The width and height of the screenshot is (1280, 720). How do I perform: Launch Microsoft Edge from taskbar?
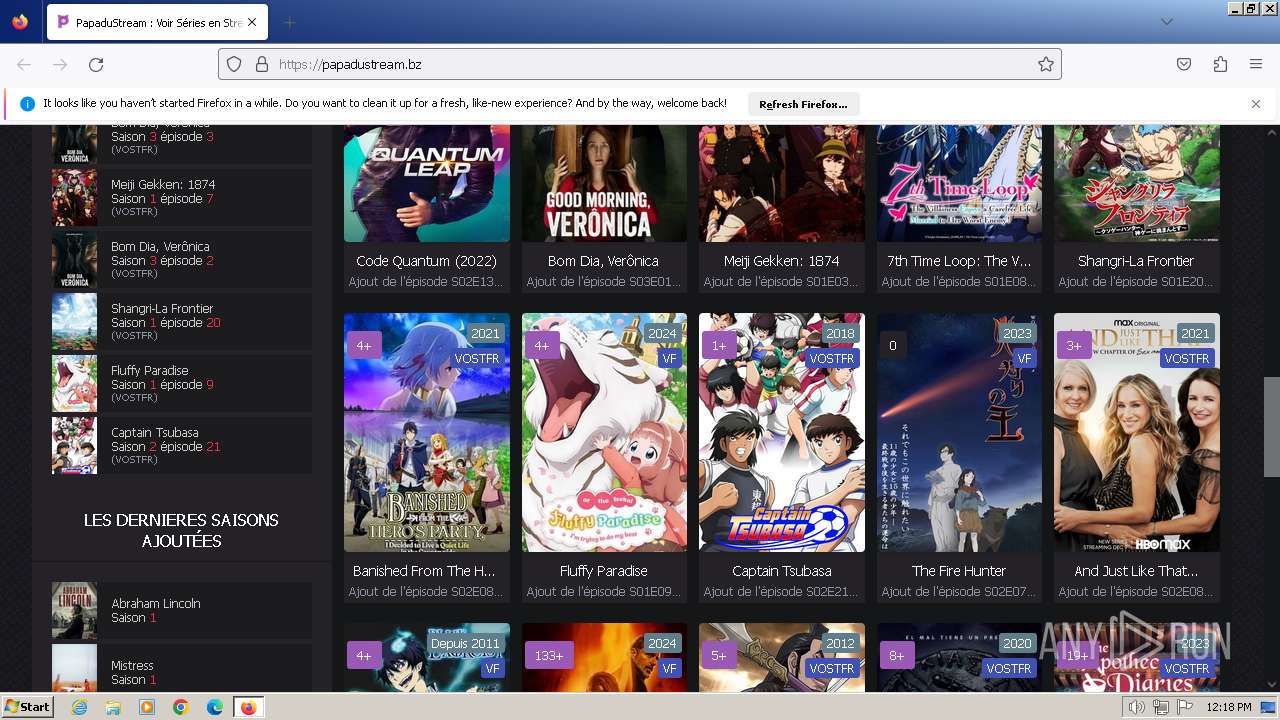[215, 707]
